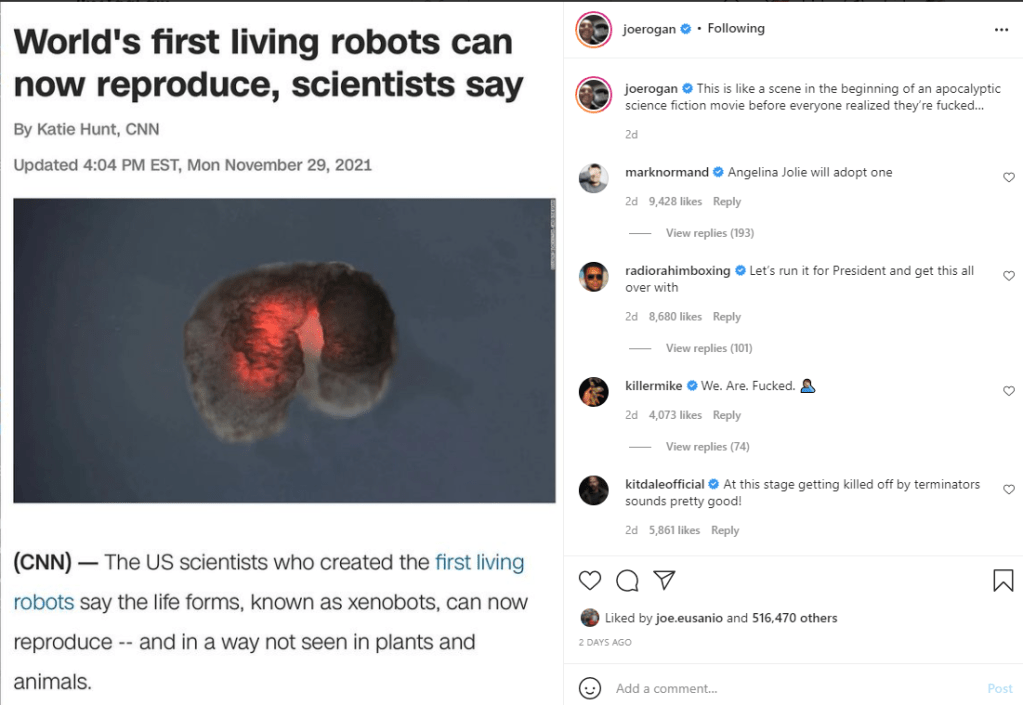Share the post via paper plane icon
The width and height of the screenshot is (1023, 705).
(x=663, y=580)
